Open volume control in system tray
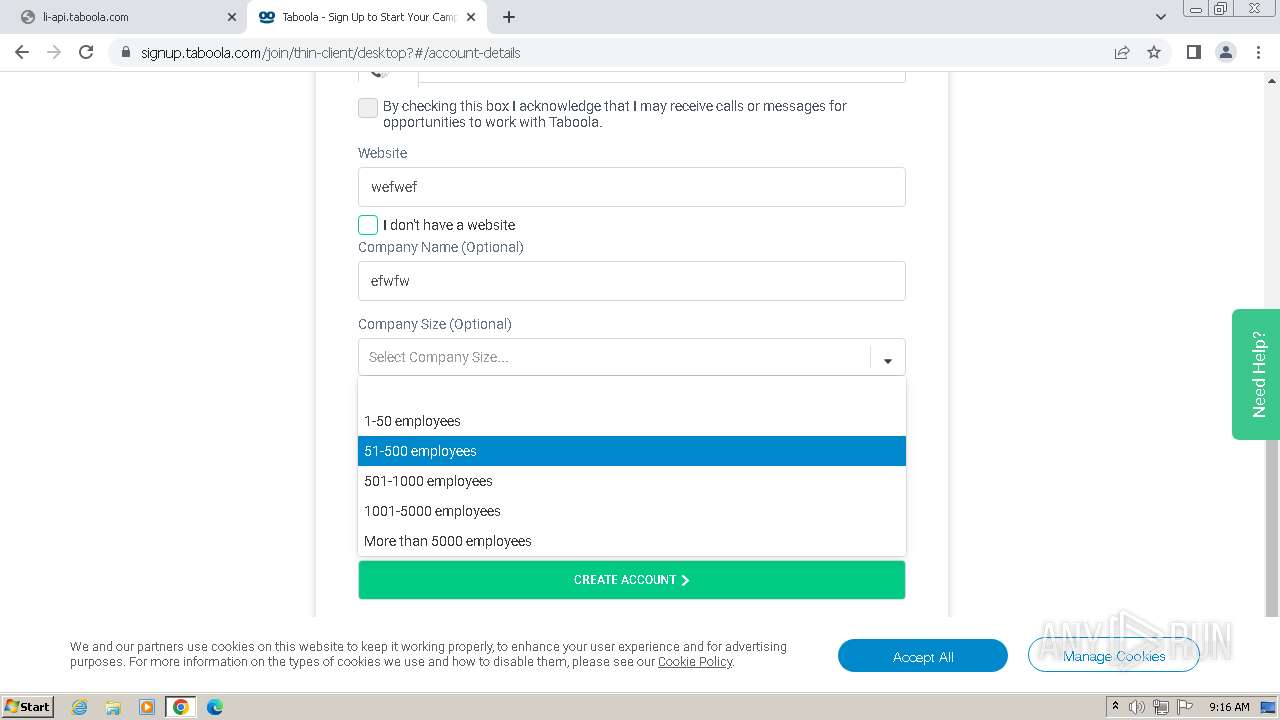 tap(1137, 707)
